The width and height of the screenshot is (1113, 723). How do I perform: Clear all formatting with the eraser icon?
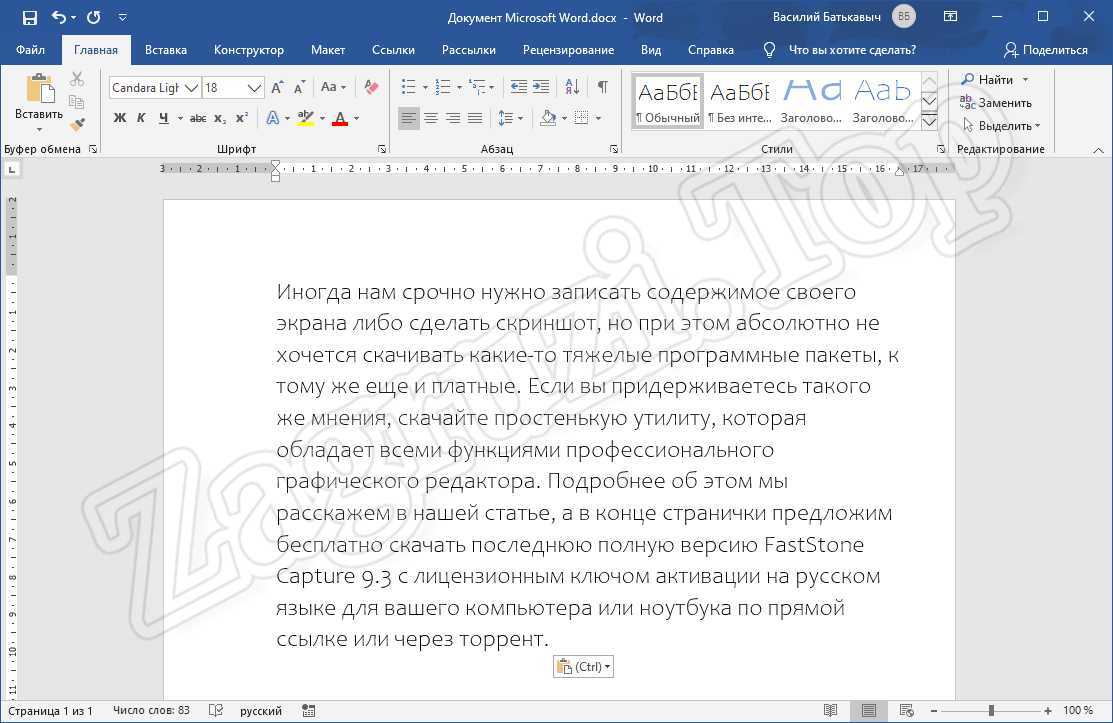coord(371,87)
